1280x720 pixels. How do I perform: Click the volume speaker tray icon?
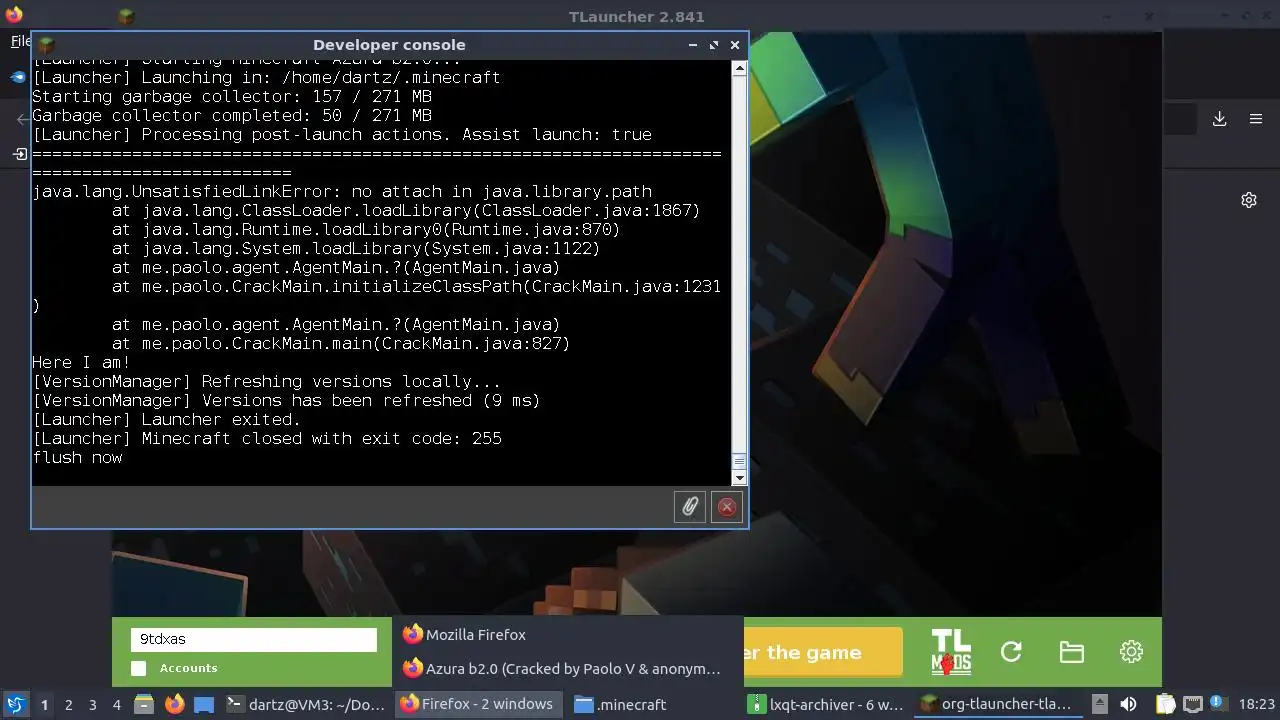(x=1128, y=704)
